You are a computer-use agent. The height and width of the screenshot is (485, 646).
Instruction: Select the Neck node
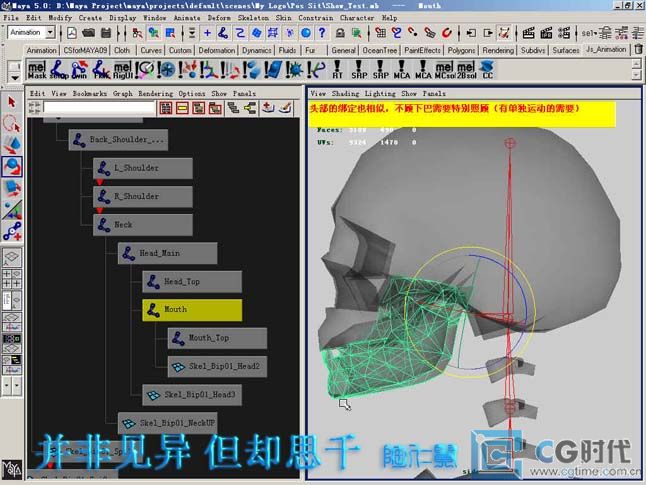[x=143, y=225]
